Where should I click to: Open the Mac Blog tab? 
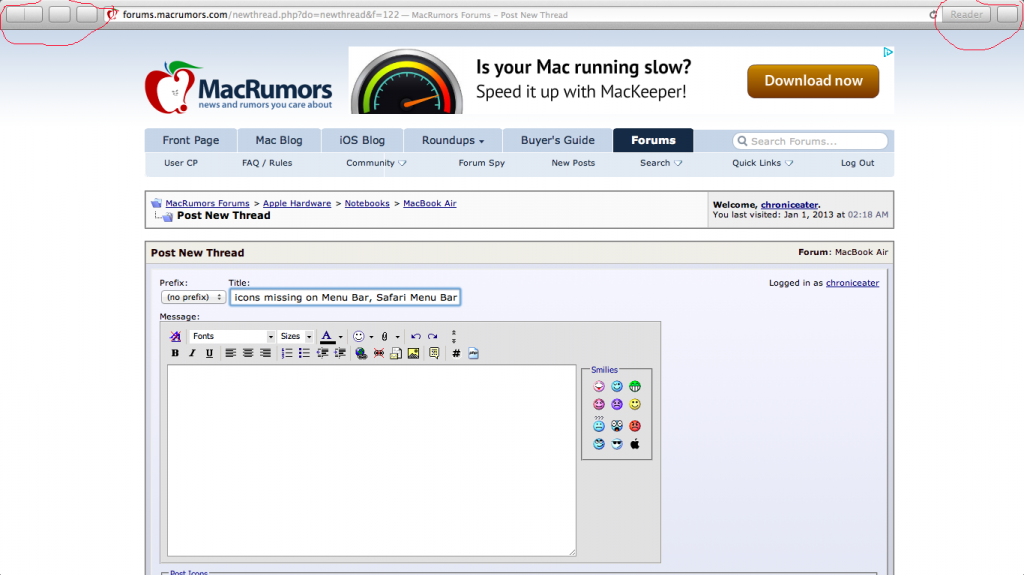(279, 140)
